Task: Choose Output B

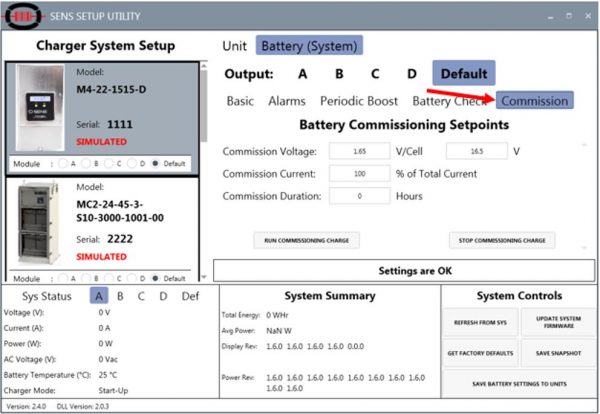Action: point(339,73)
